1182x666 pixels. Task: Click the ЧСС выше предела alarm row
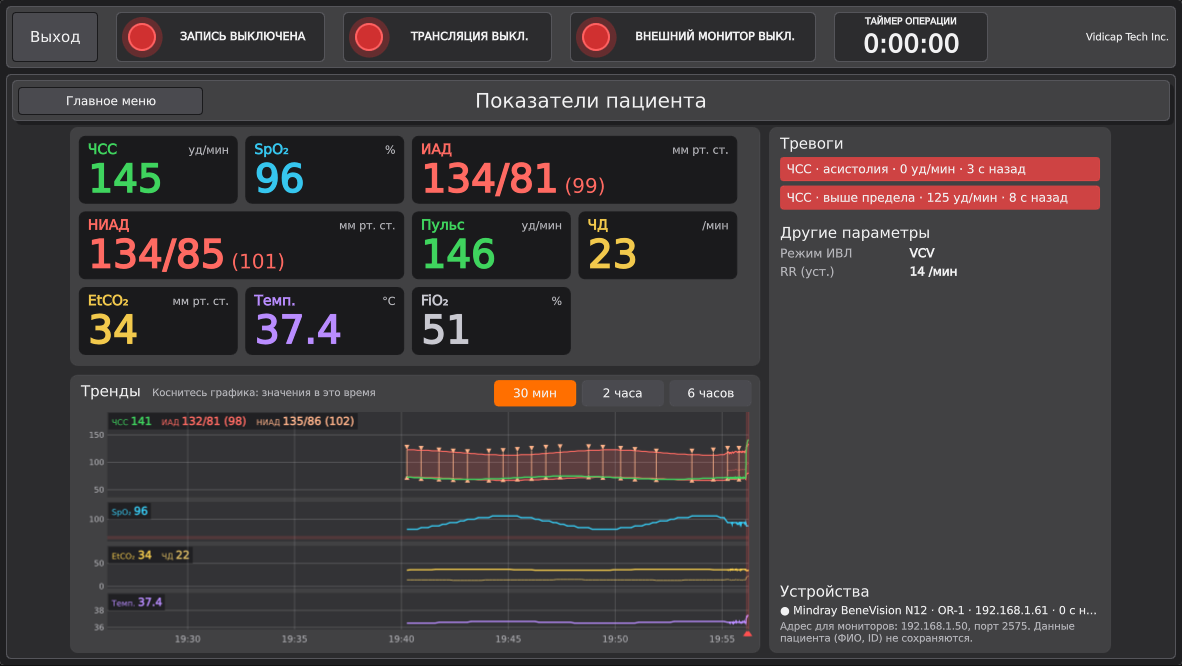click(939, 198)
